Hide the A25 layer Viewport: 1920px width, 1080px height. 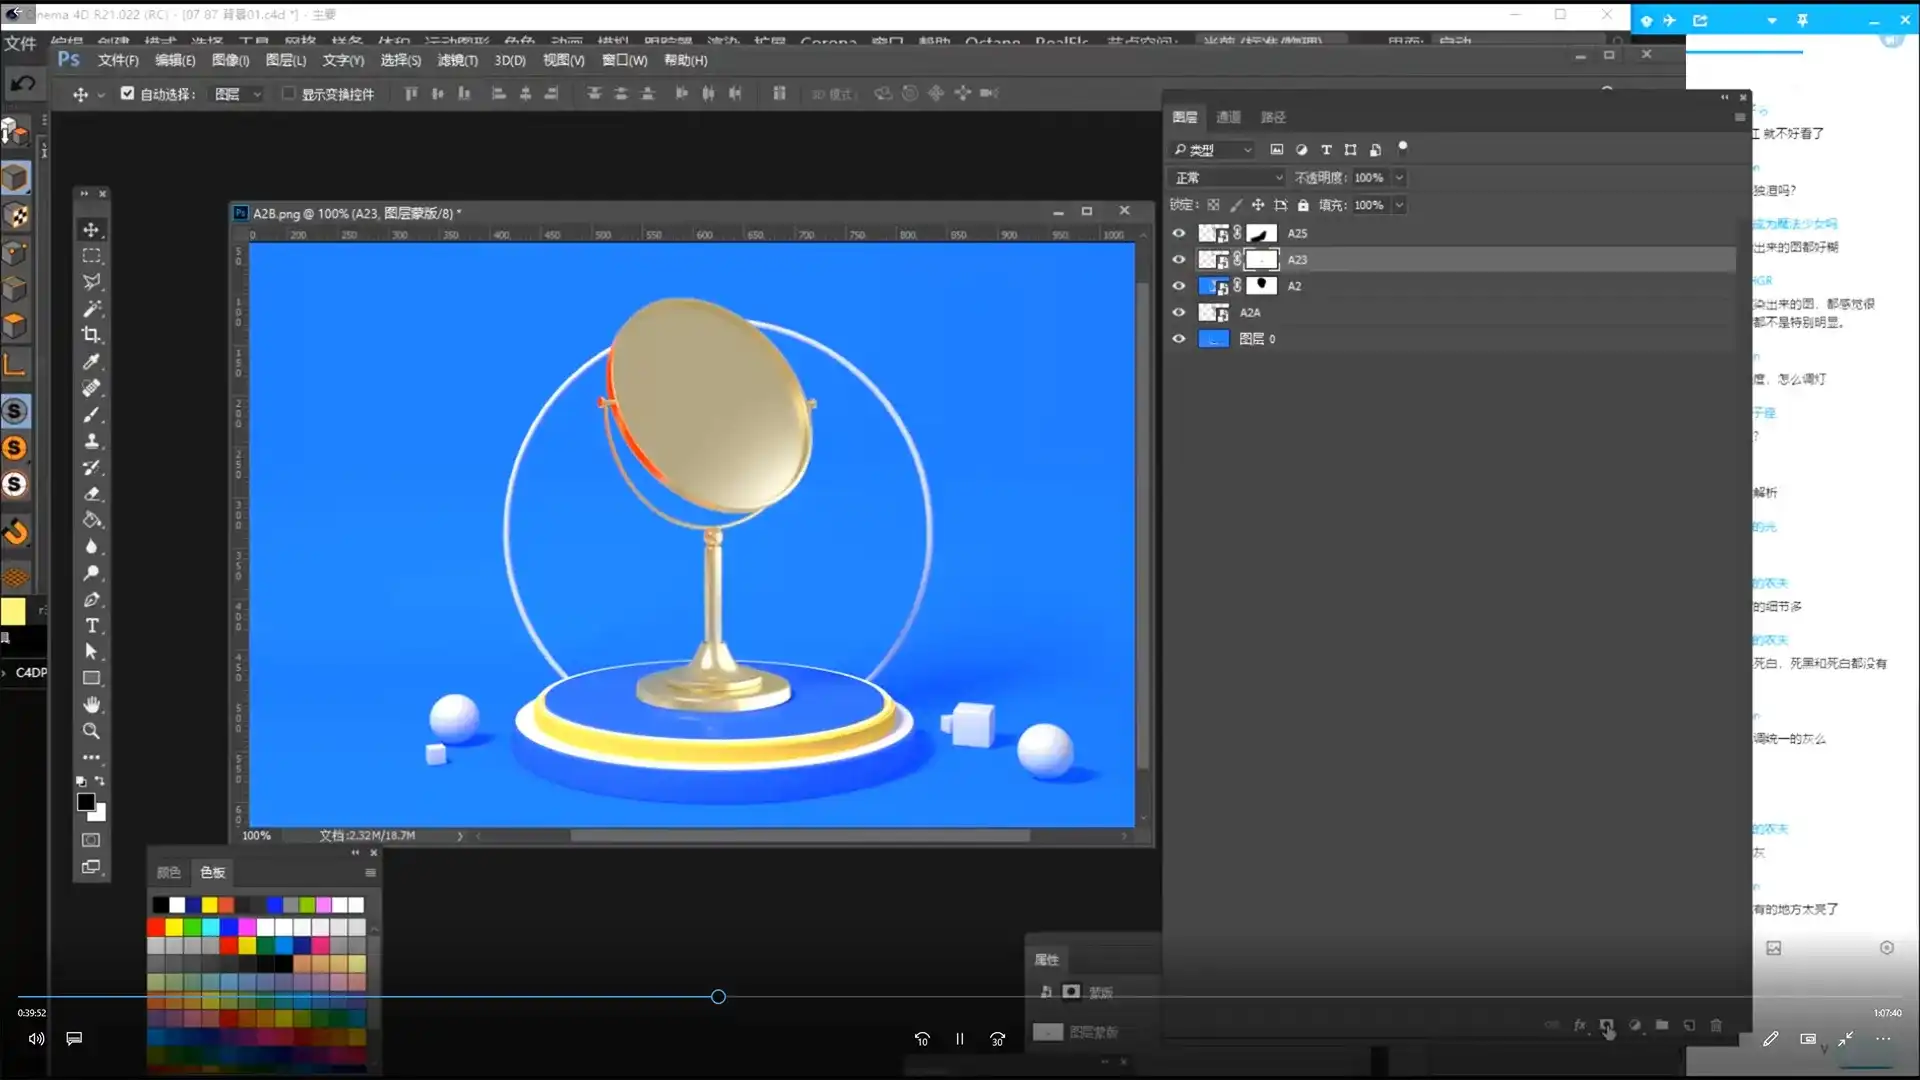1178,233
